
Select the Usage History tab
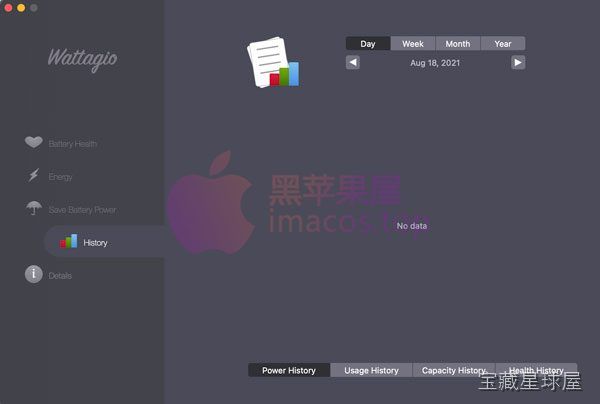tap(371, 370)
